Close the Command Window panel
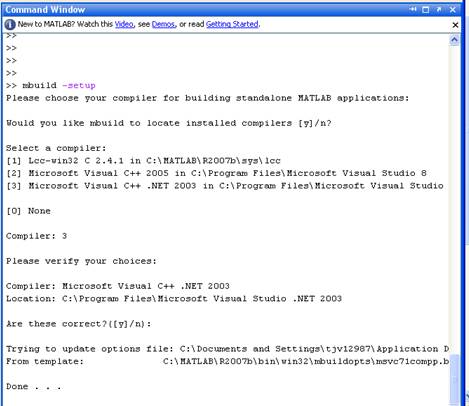The height and width of the screenshot is (406, 469). tap(452, 10)
